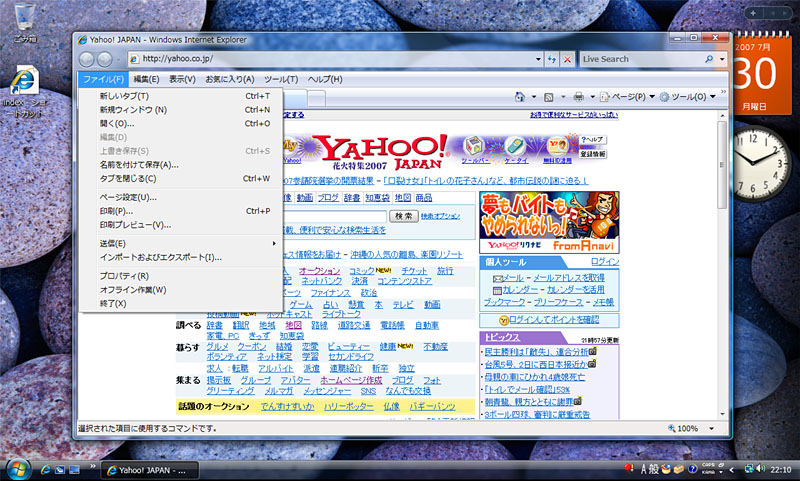This screenshot has height=481, width=800.
Task: Click the mobile phone Keitai icon on page
Action: point(516,146)
